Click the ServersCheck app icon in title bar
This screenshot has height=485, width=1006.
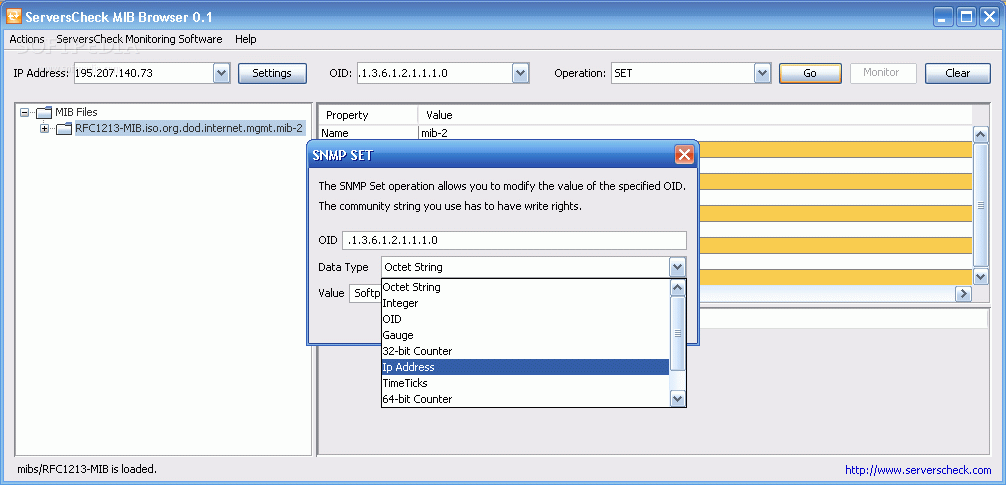point(13,17)
